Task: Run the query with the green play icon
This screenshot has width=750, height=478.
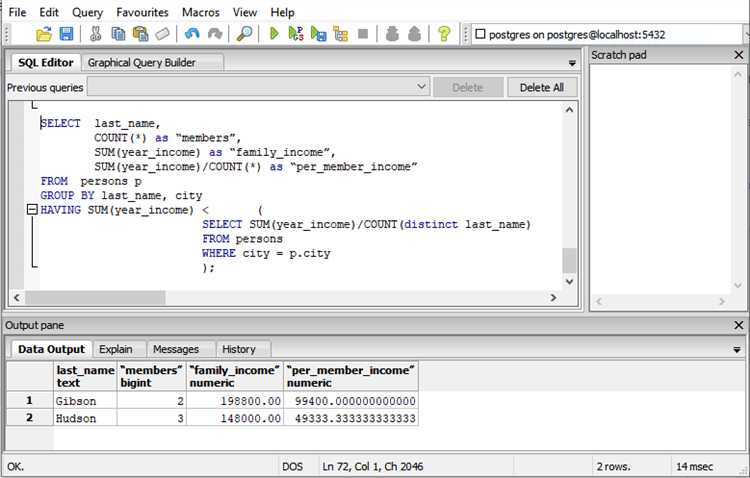Action: (x=274, y=34)
